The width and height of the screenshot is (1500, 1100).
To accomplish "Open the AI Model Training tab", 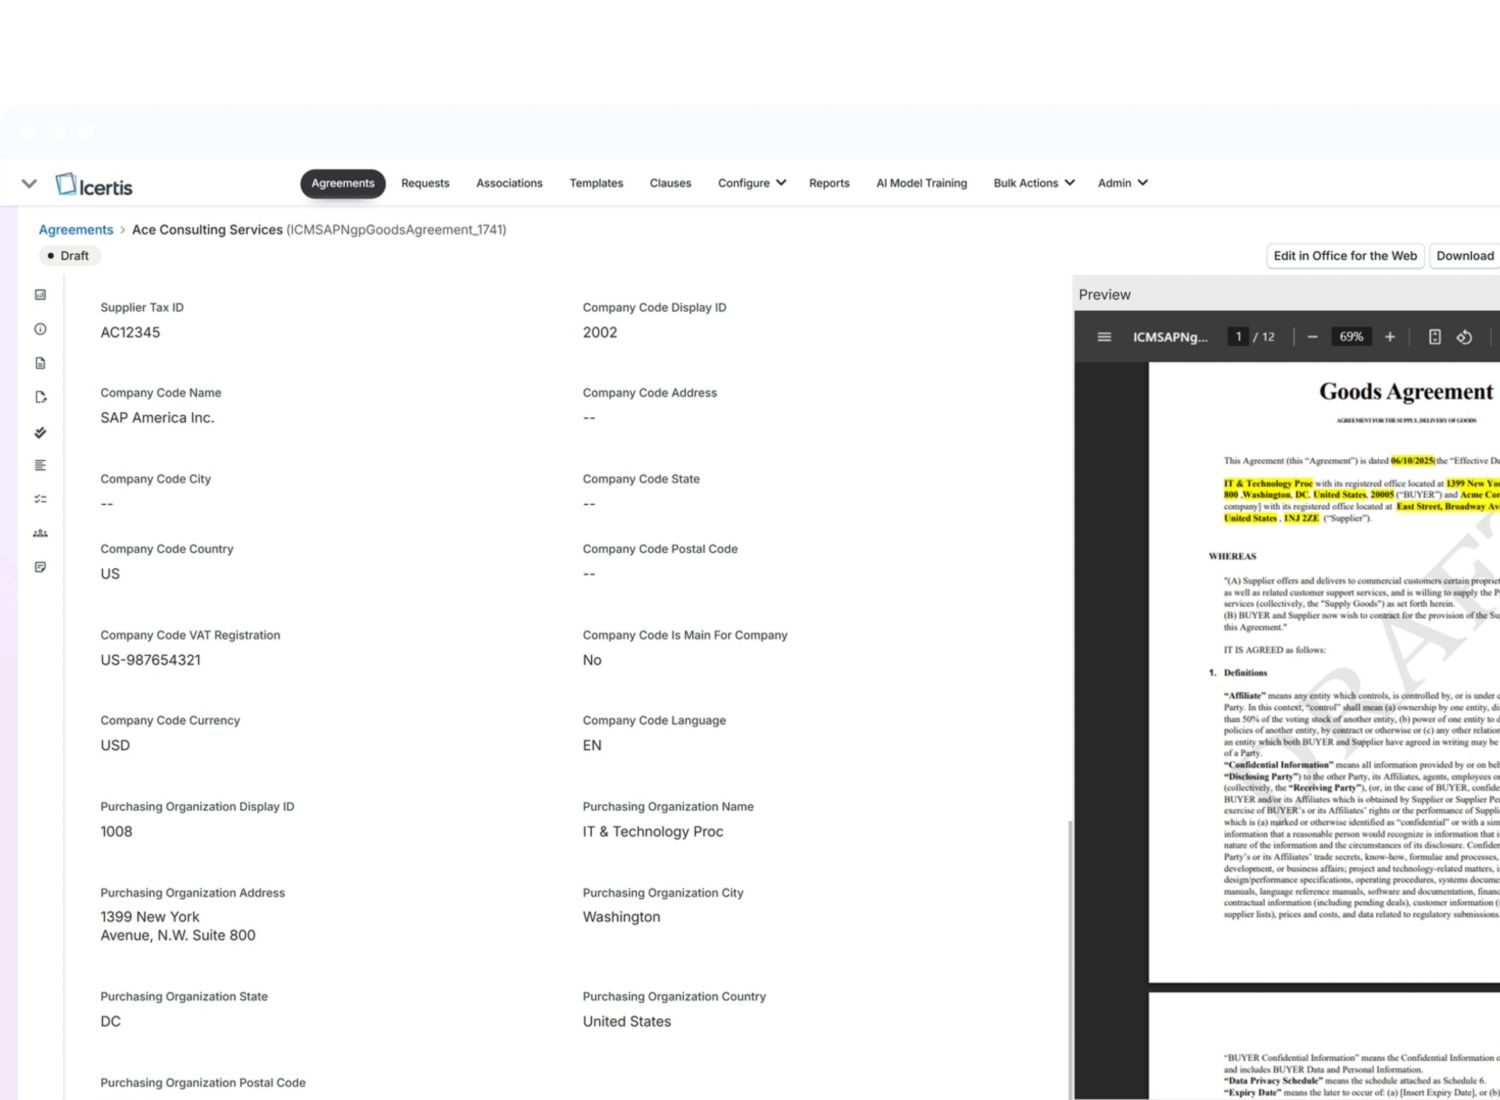I will [x=921, y=183].
